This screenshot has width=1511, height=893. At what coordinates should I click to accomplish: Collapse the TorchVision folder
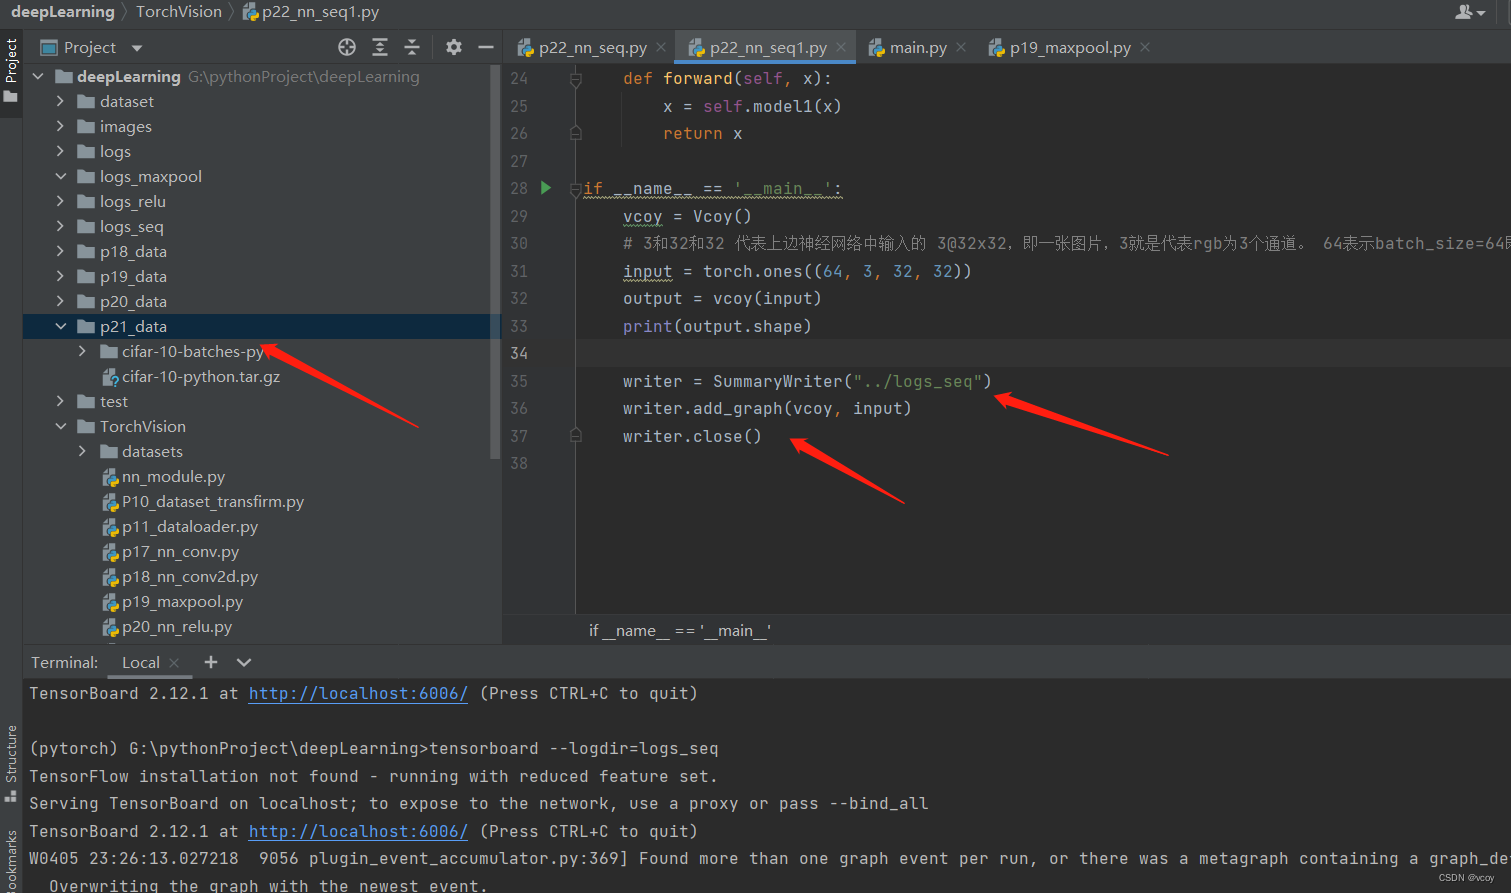pyautogui.click(x=60, y=426)
